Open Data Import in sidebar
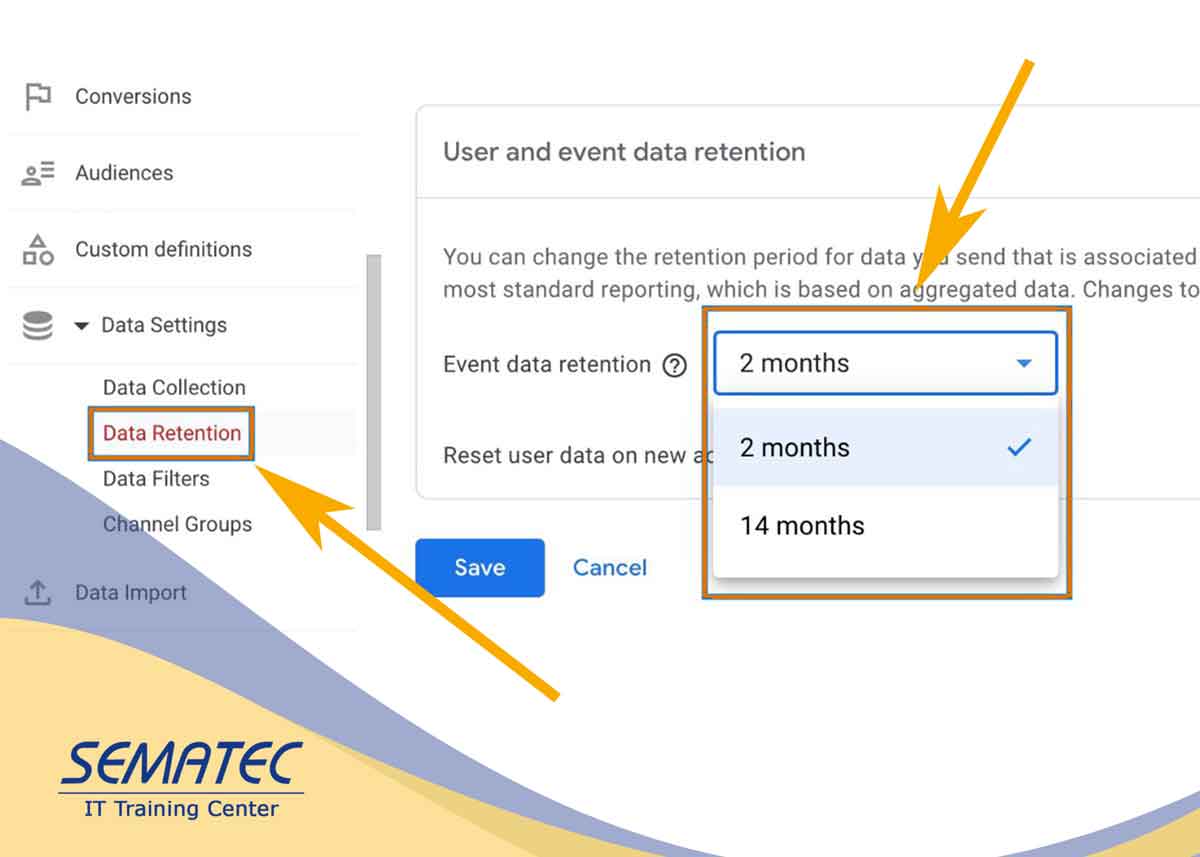Image resolution: width=1200 pixels, height=857 pixels. click(x=131, y=593)
